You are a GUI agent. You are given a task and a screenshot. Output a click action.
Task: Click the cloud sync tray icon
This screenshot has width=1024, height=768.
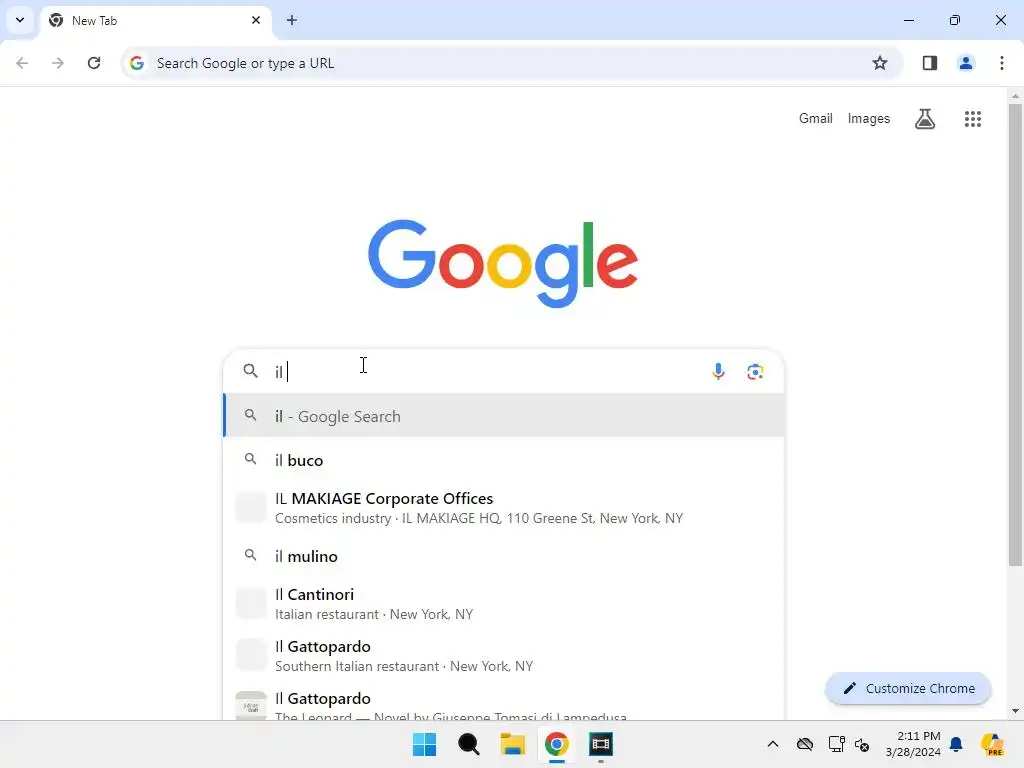point(805,744)
